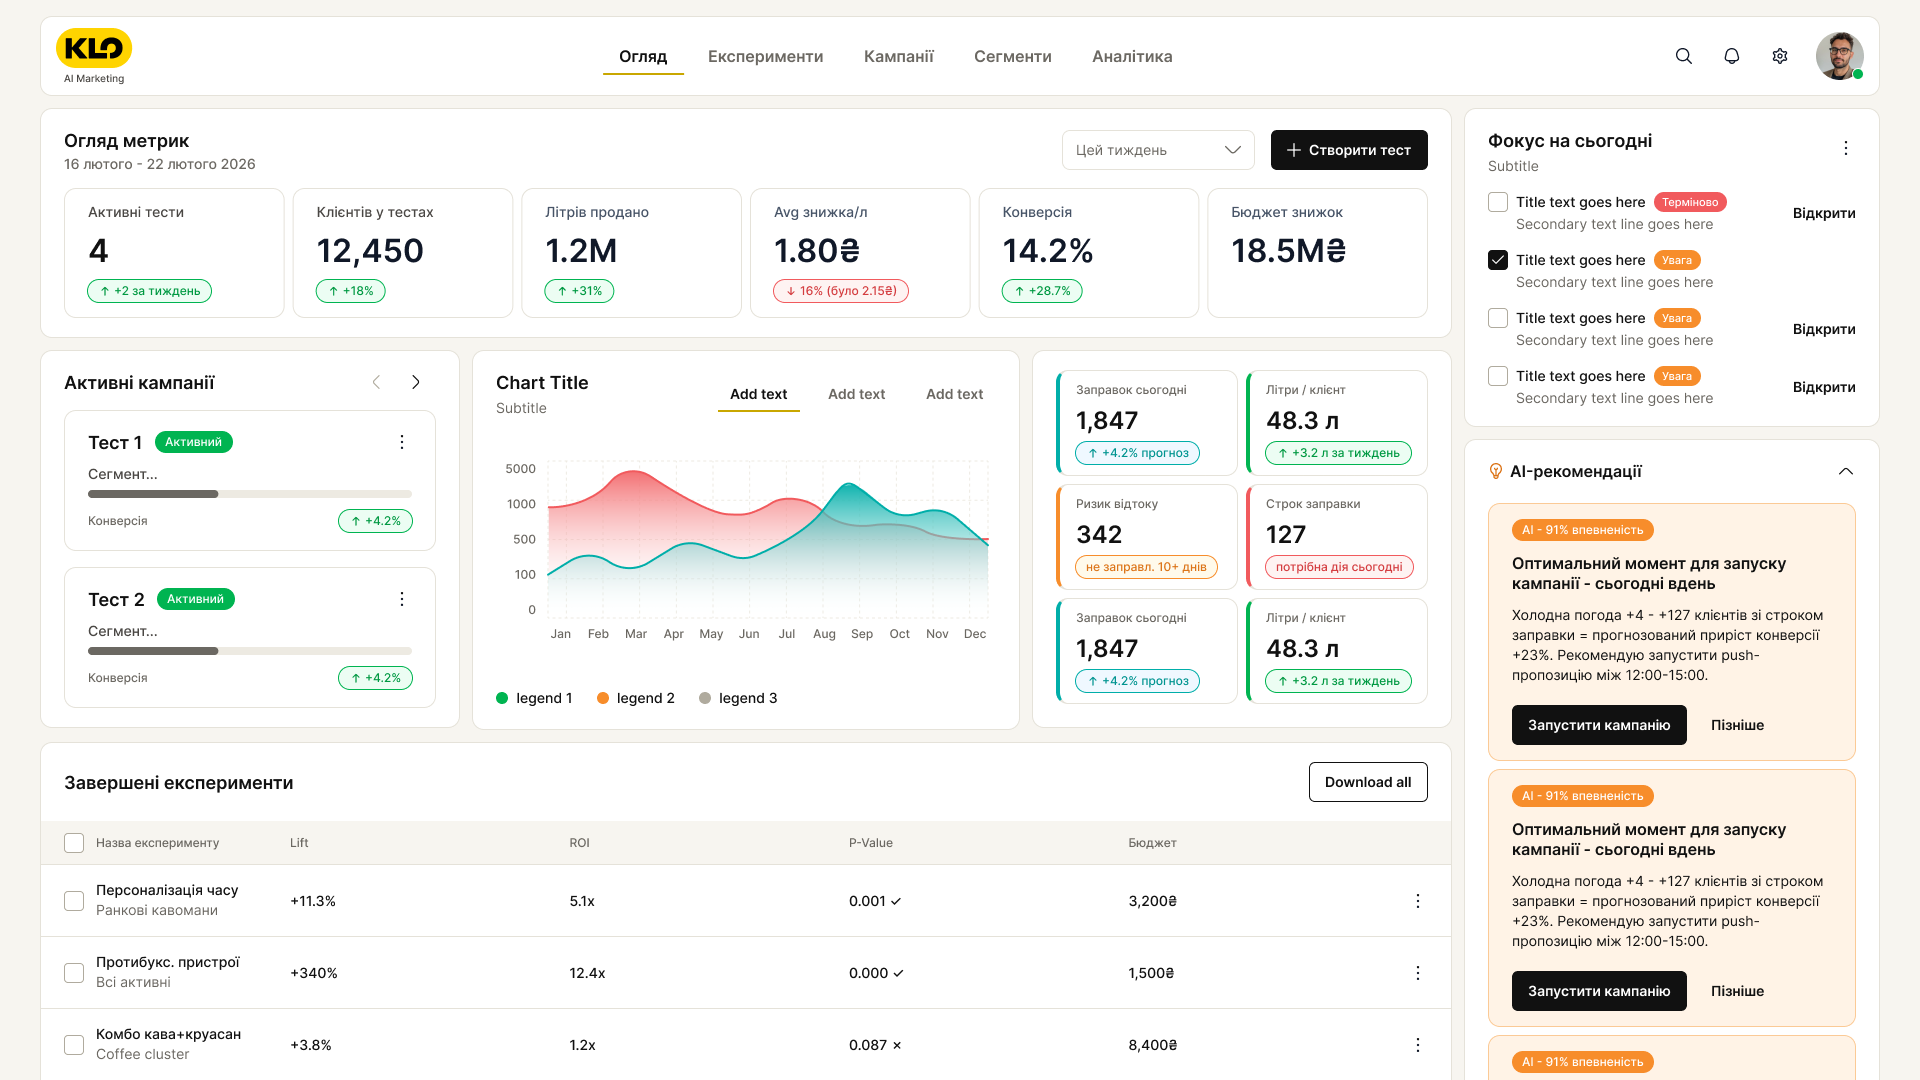
Task: Go to previous active campaign arrow
Action: click(x=376, y=382)
